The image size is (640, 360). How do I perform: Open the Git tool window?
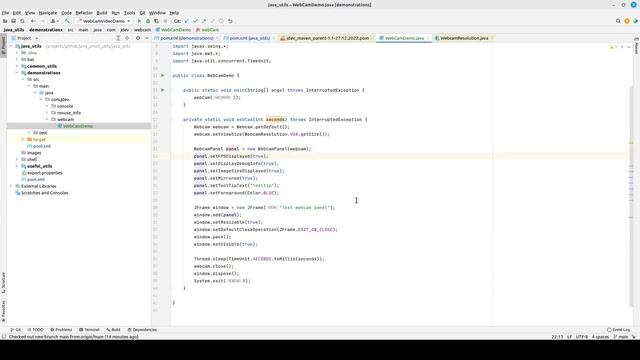click(x=16, y=329)
